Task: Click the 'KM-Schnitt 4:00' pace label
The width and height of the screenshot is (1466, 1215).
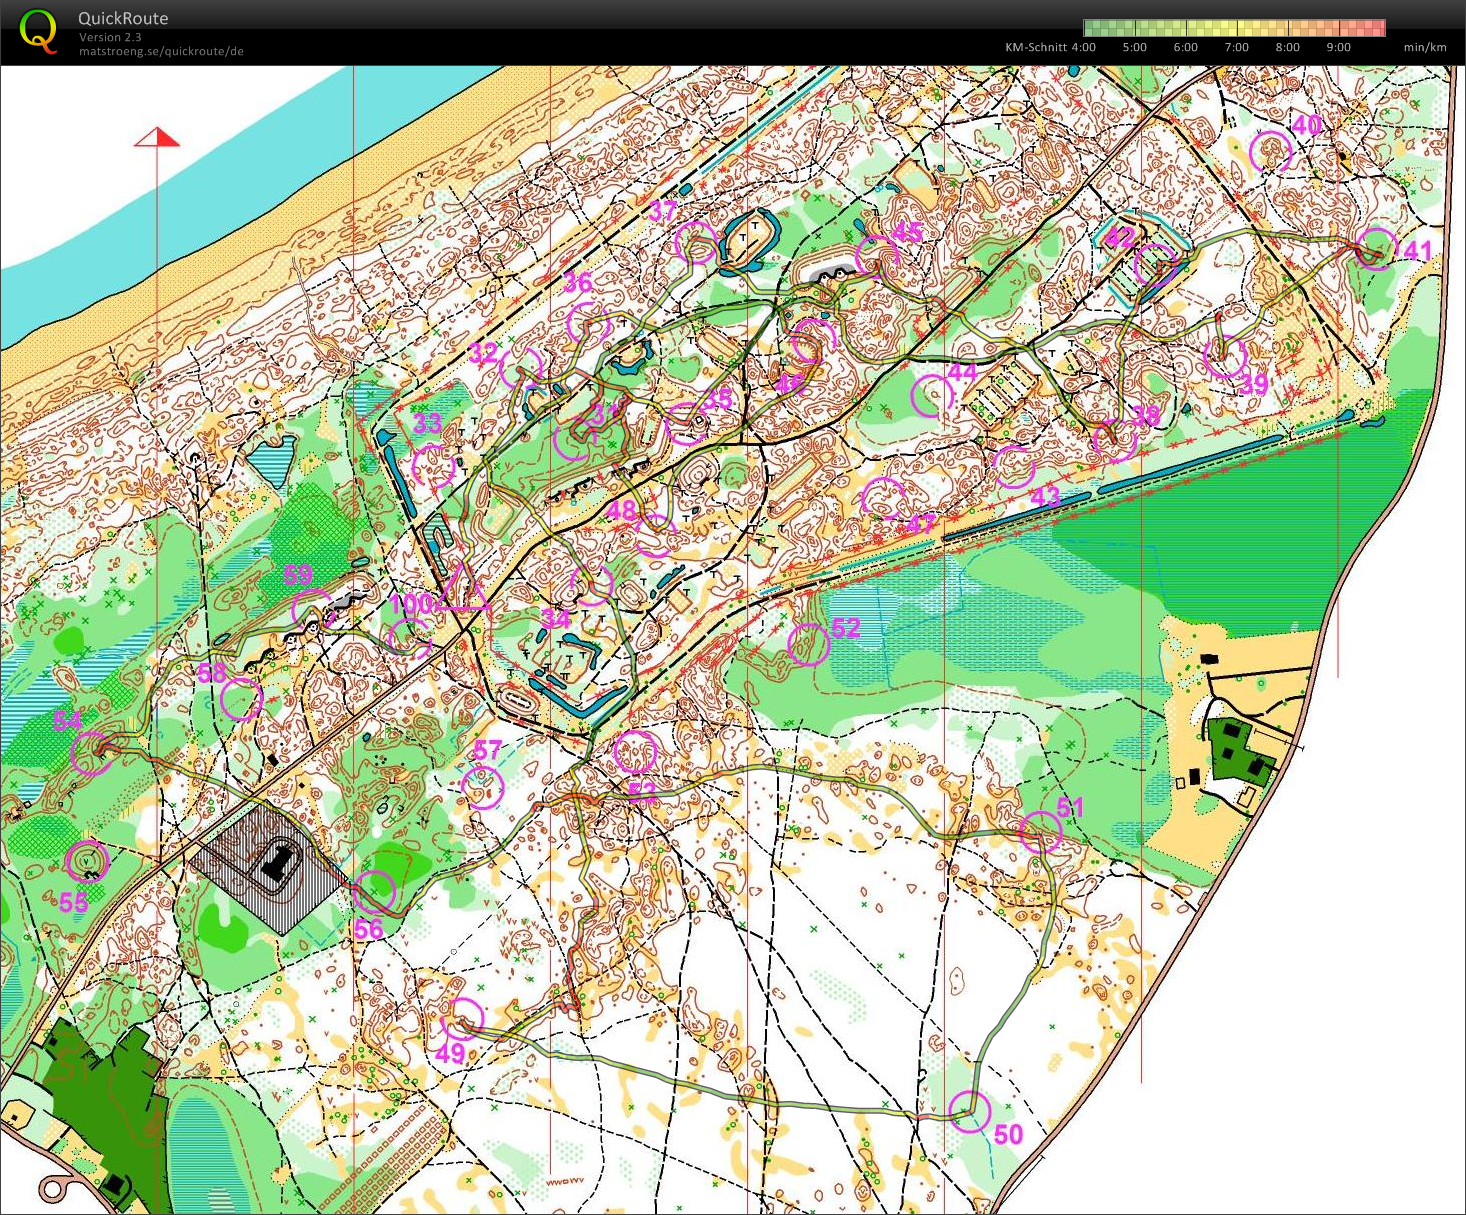Action: tap(1050, 47)
